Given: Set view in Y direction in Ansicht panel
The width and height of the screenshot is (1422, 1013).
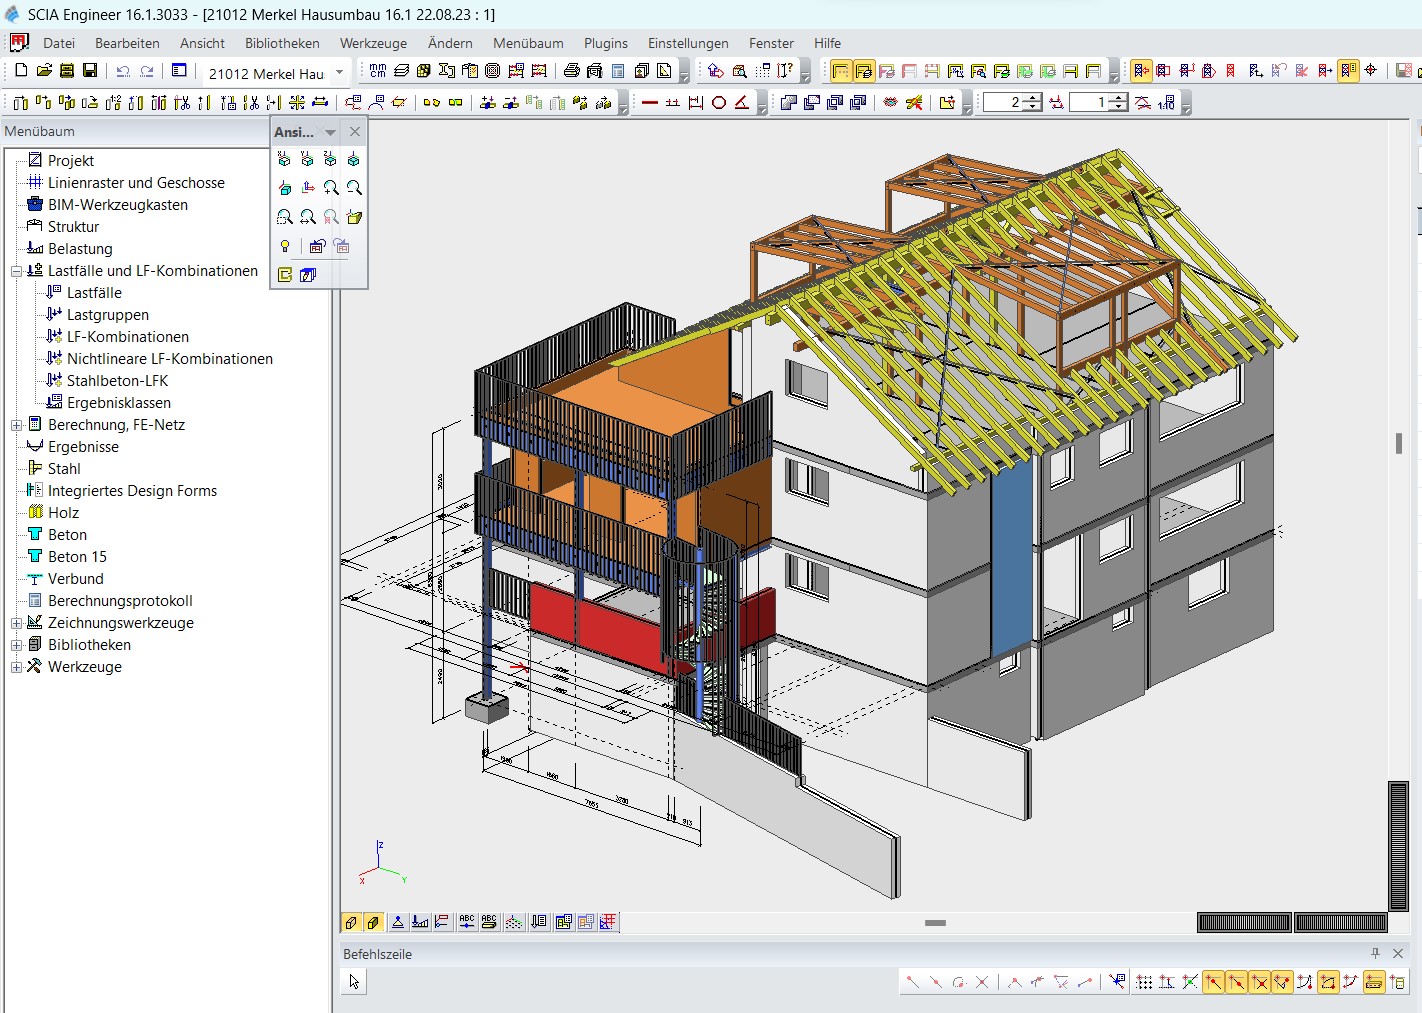Looking at the screenshot, I should point(308,159).
